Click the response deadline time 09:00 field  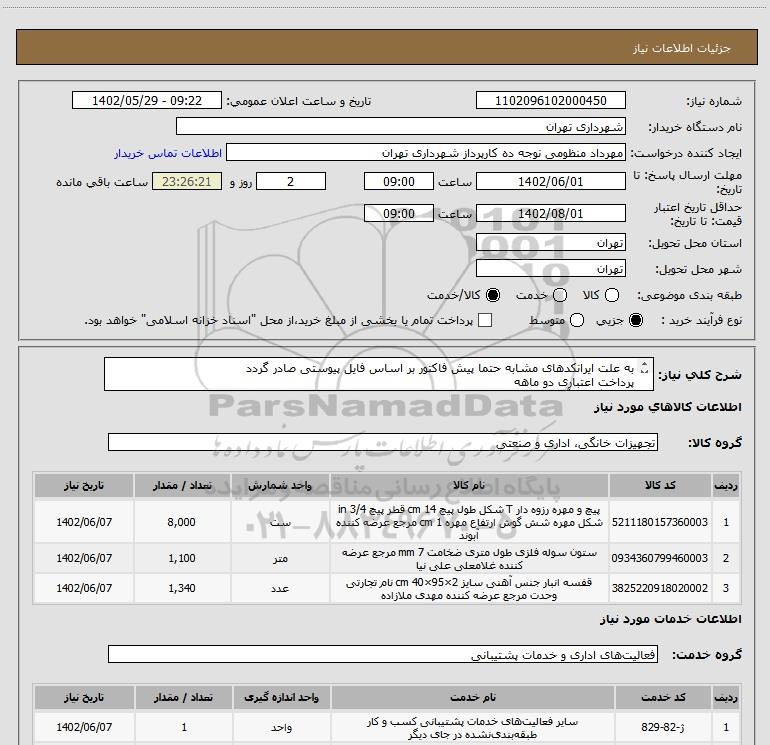pos(399,182)
